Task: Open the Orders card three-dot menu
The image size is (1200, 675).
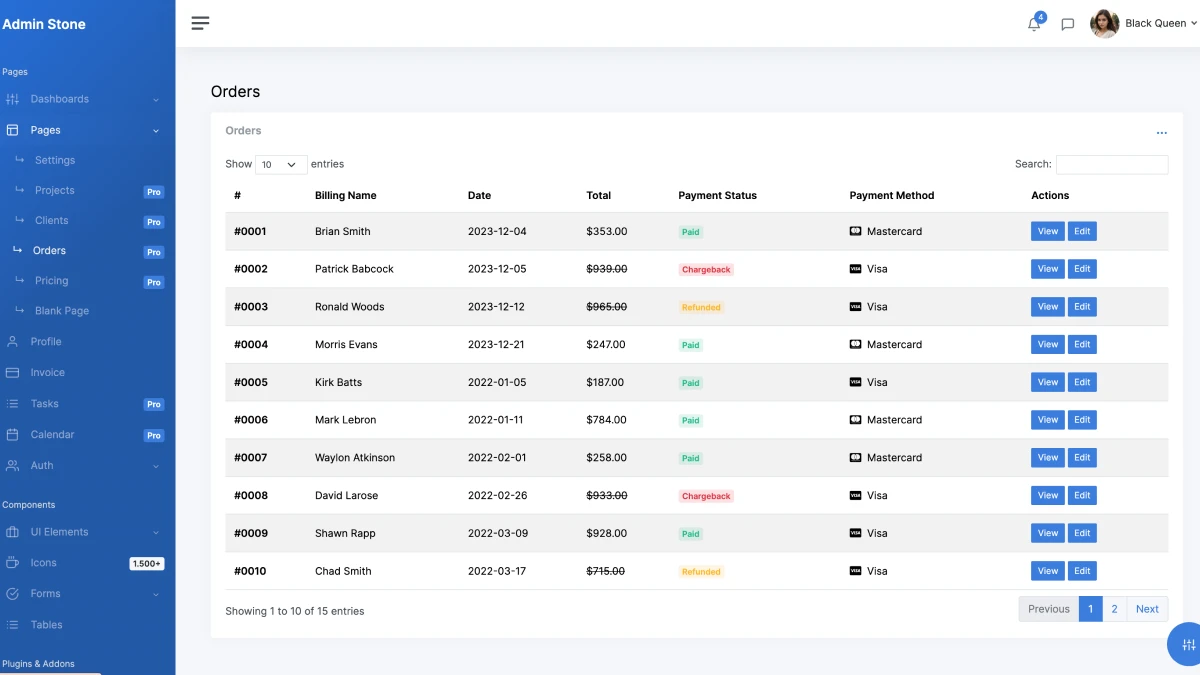Action: [1161, 132]
